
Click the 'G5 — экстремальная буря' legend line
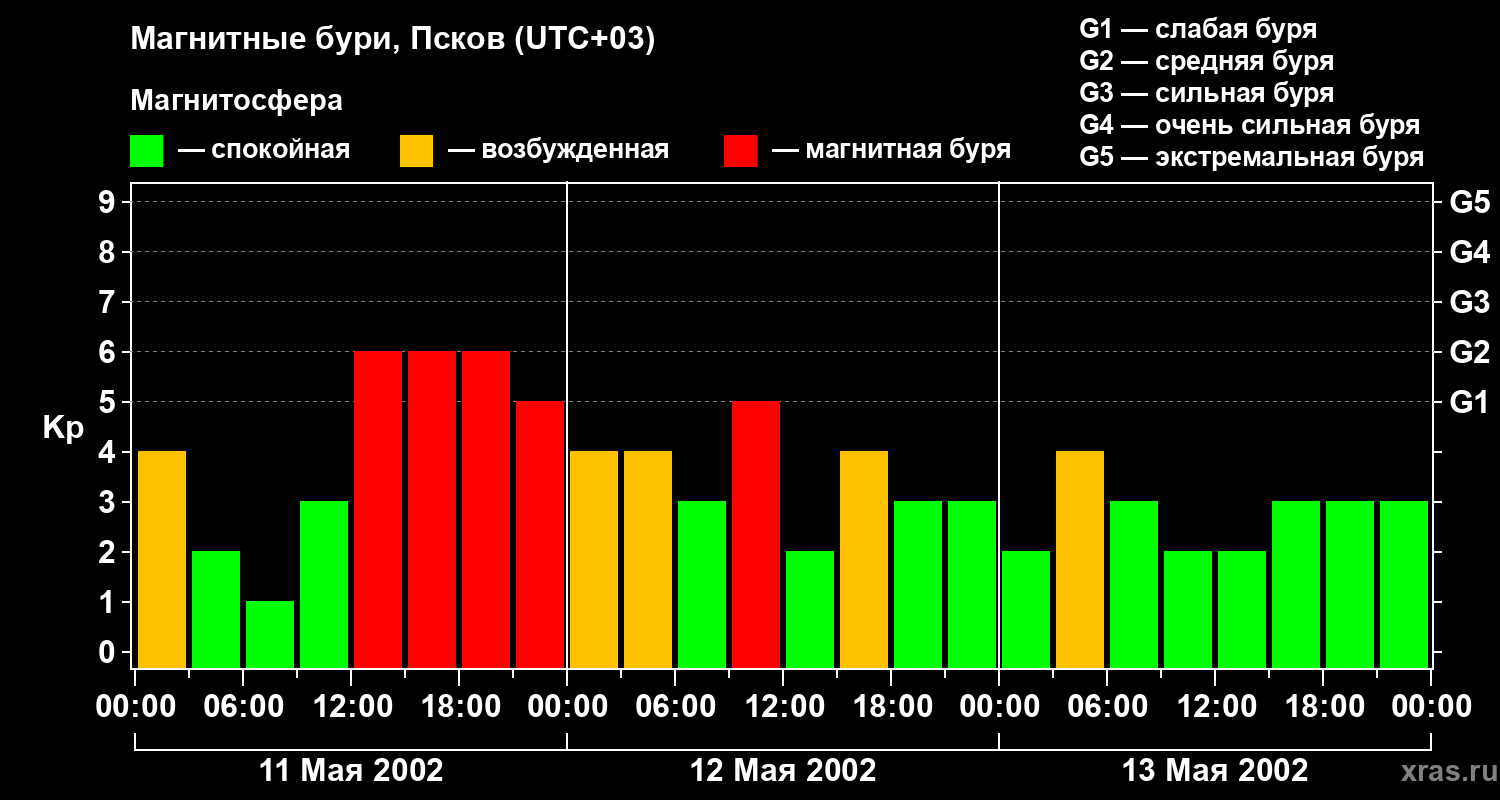(1251, 157)
